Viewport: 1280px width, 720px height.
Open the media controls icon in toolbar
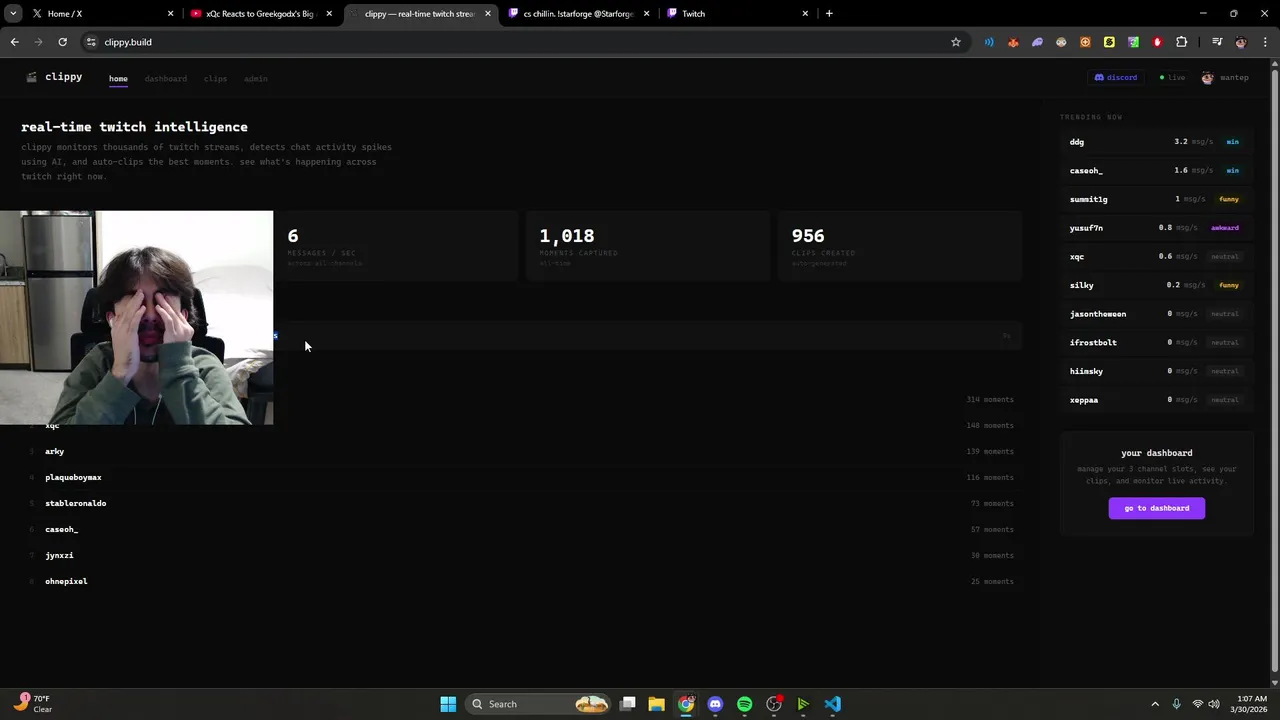click(x=1217, y=42)
